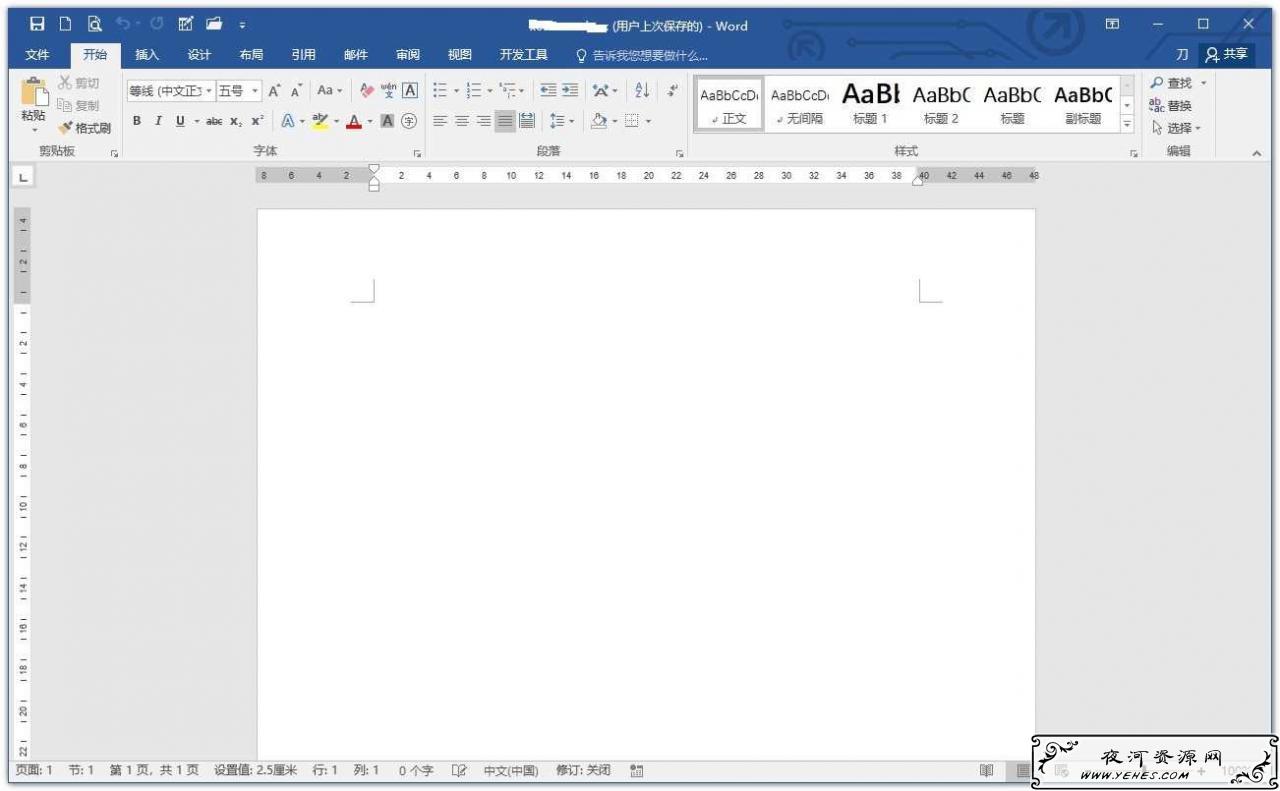The height and width of the screenshot is (791, 1280).
Task: Open the File (文件) tab
Action: pos(37,55)
